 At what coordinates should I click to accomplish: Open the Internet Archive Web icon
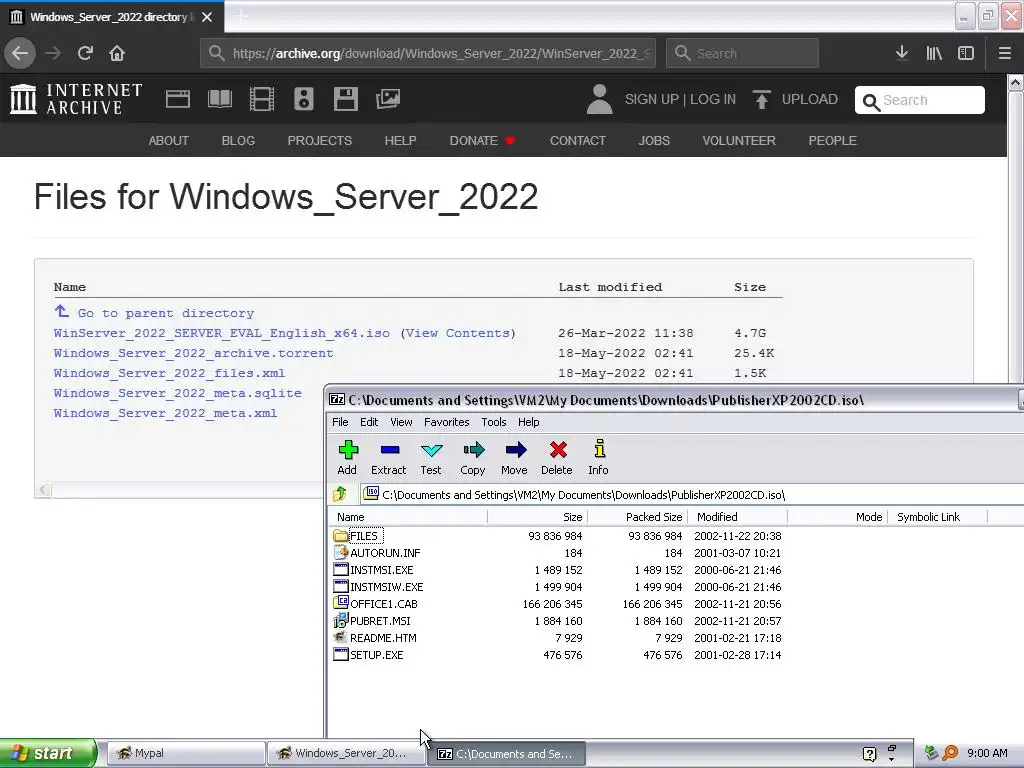click(178, 99)
